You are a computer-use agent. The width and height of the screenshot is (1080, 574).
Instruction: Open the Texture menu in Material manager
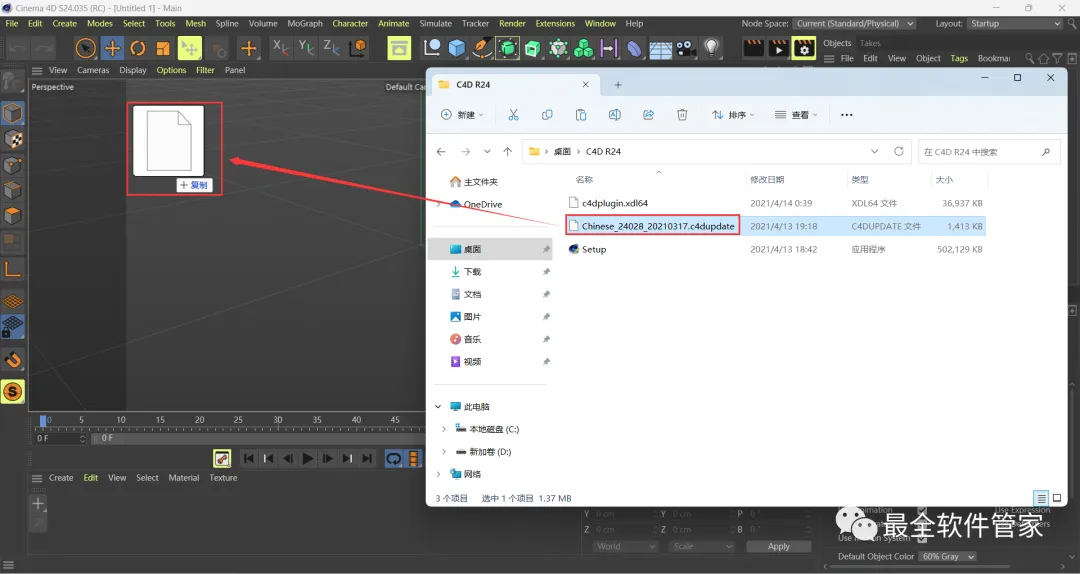tap(223, 478)
